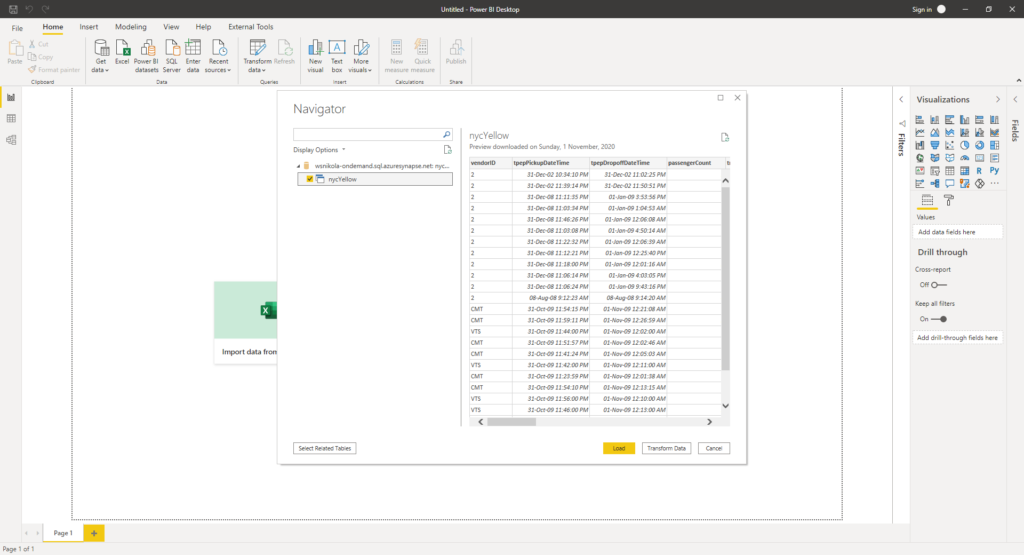Open the File menu

click(x=17, y=27)
